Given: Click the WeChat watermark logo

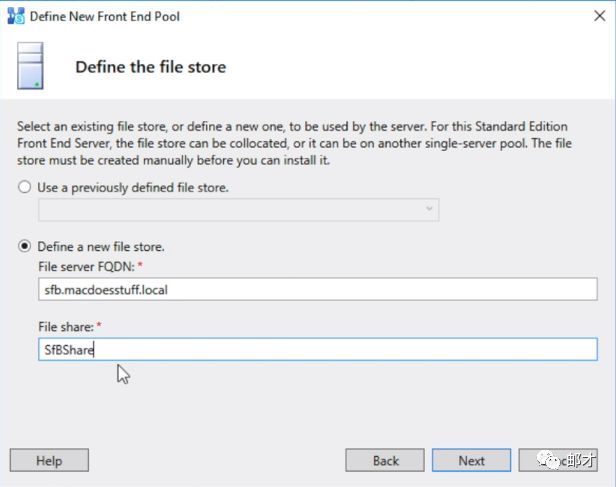Looking at the screenshot, I should point(553,460).
